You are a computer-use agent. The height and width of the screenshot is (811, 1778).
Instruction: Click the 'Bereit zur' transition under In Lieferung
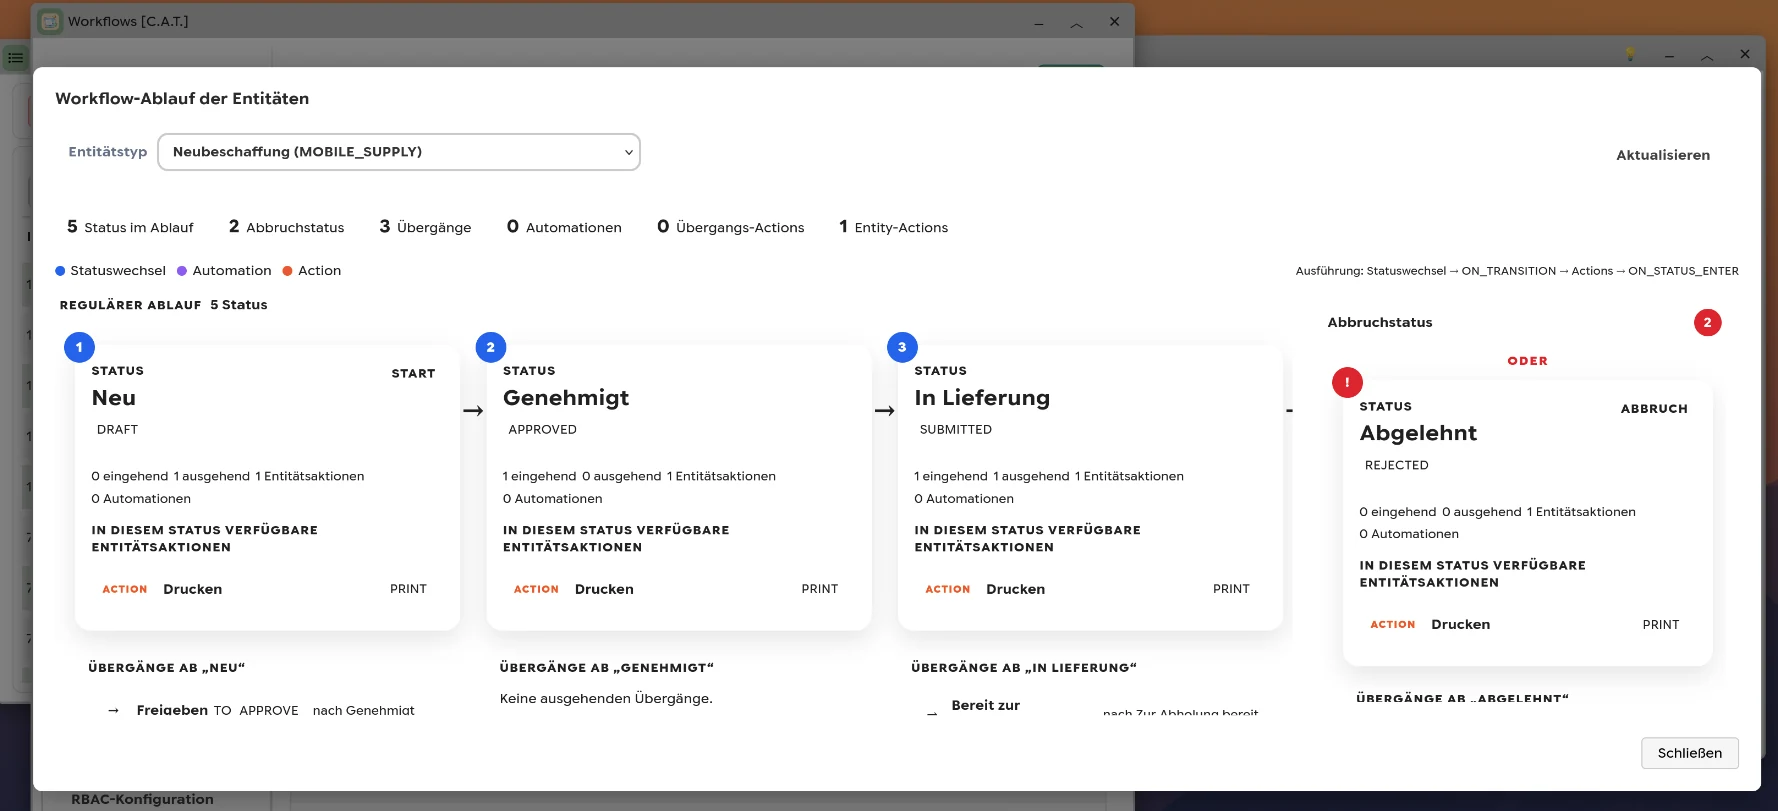985,705
